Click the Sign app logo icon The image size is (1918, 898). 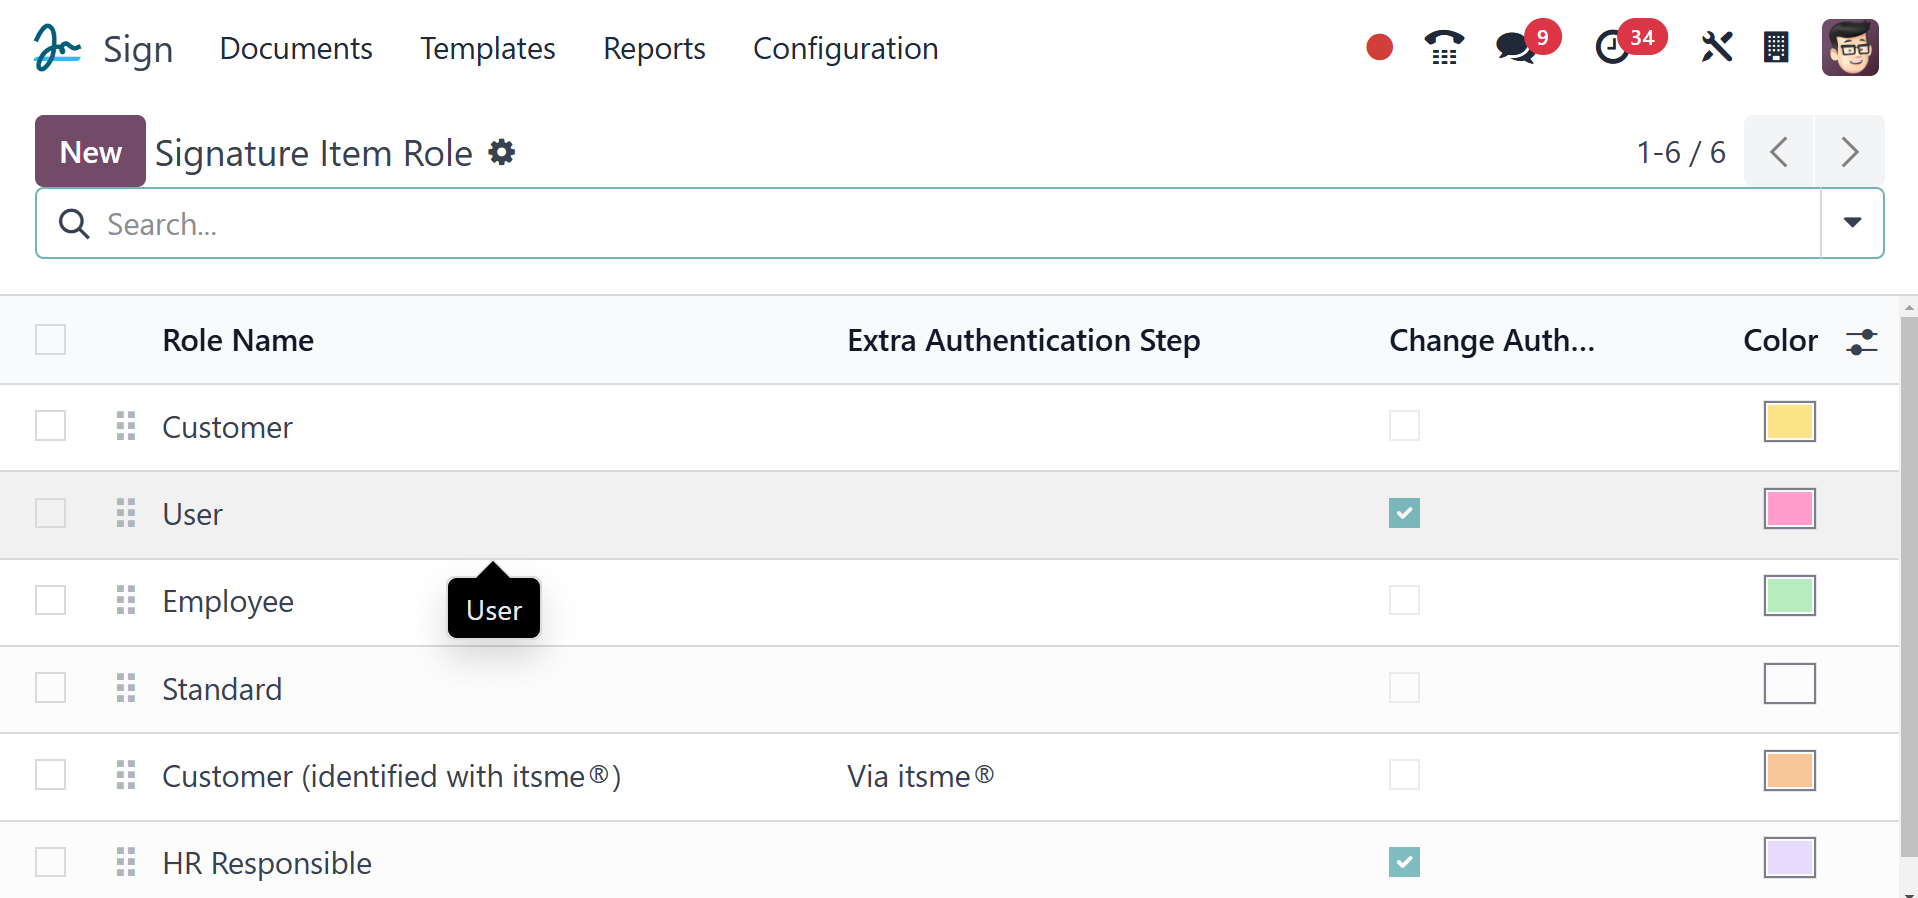[x=56, y=48]
